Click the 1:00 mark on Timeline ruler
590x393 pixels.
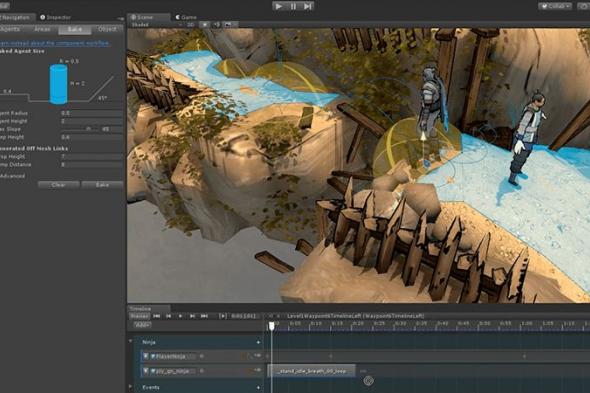coord(526,323)
